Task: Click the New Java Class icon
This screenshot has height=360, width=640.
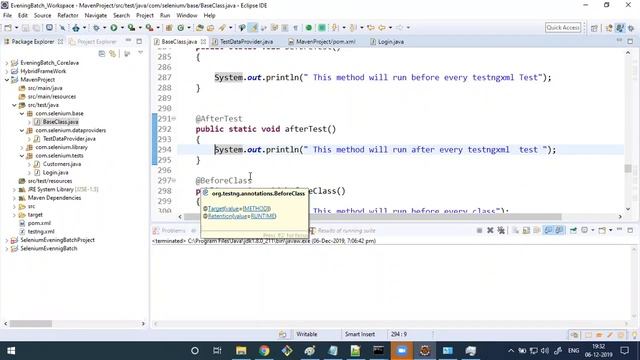Action: click(x=180, y=28)
